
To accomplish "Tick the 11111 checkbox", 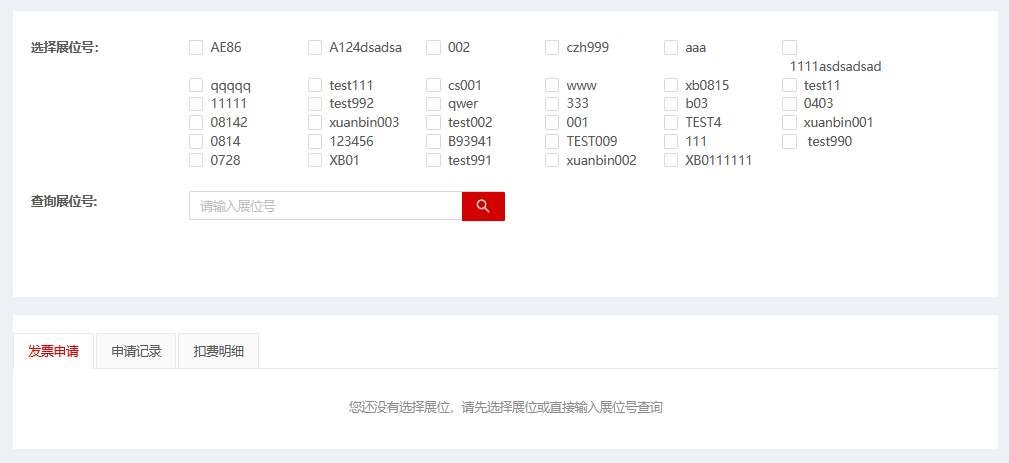I will [196, 104].
